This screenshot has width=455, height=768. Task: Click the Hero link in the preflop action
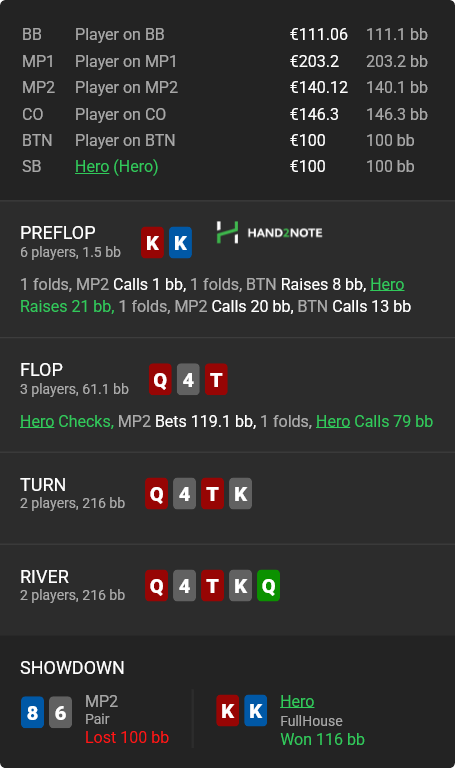coord(387,284)
